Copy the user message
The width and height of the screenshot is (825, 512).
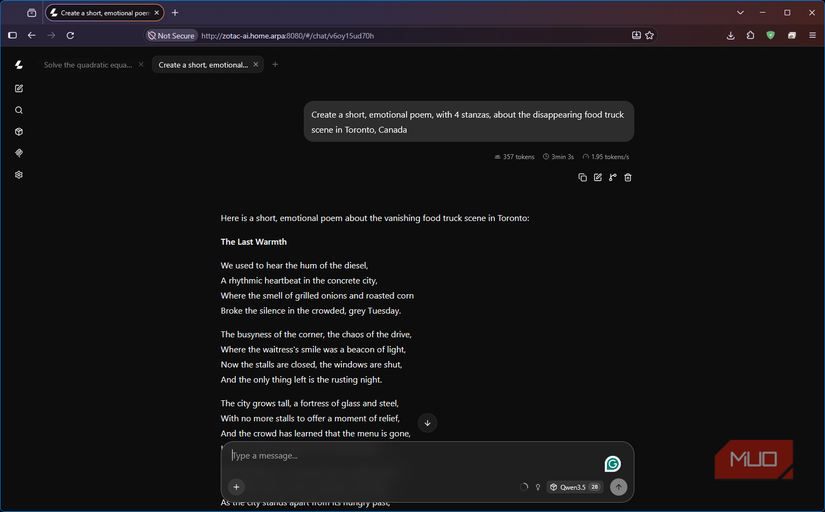(582, 177)
